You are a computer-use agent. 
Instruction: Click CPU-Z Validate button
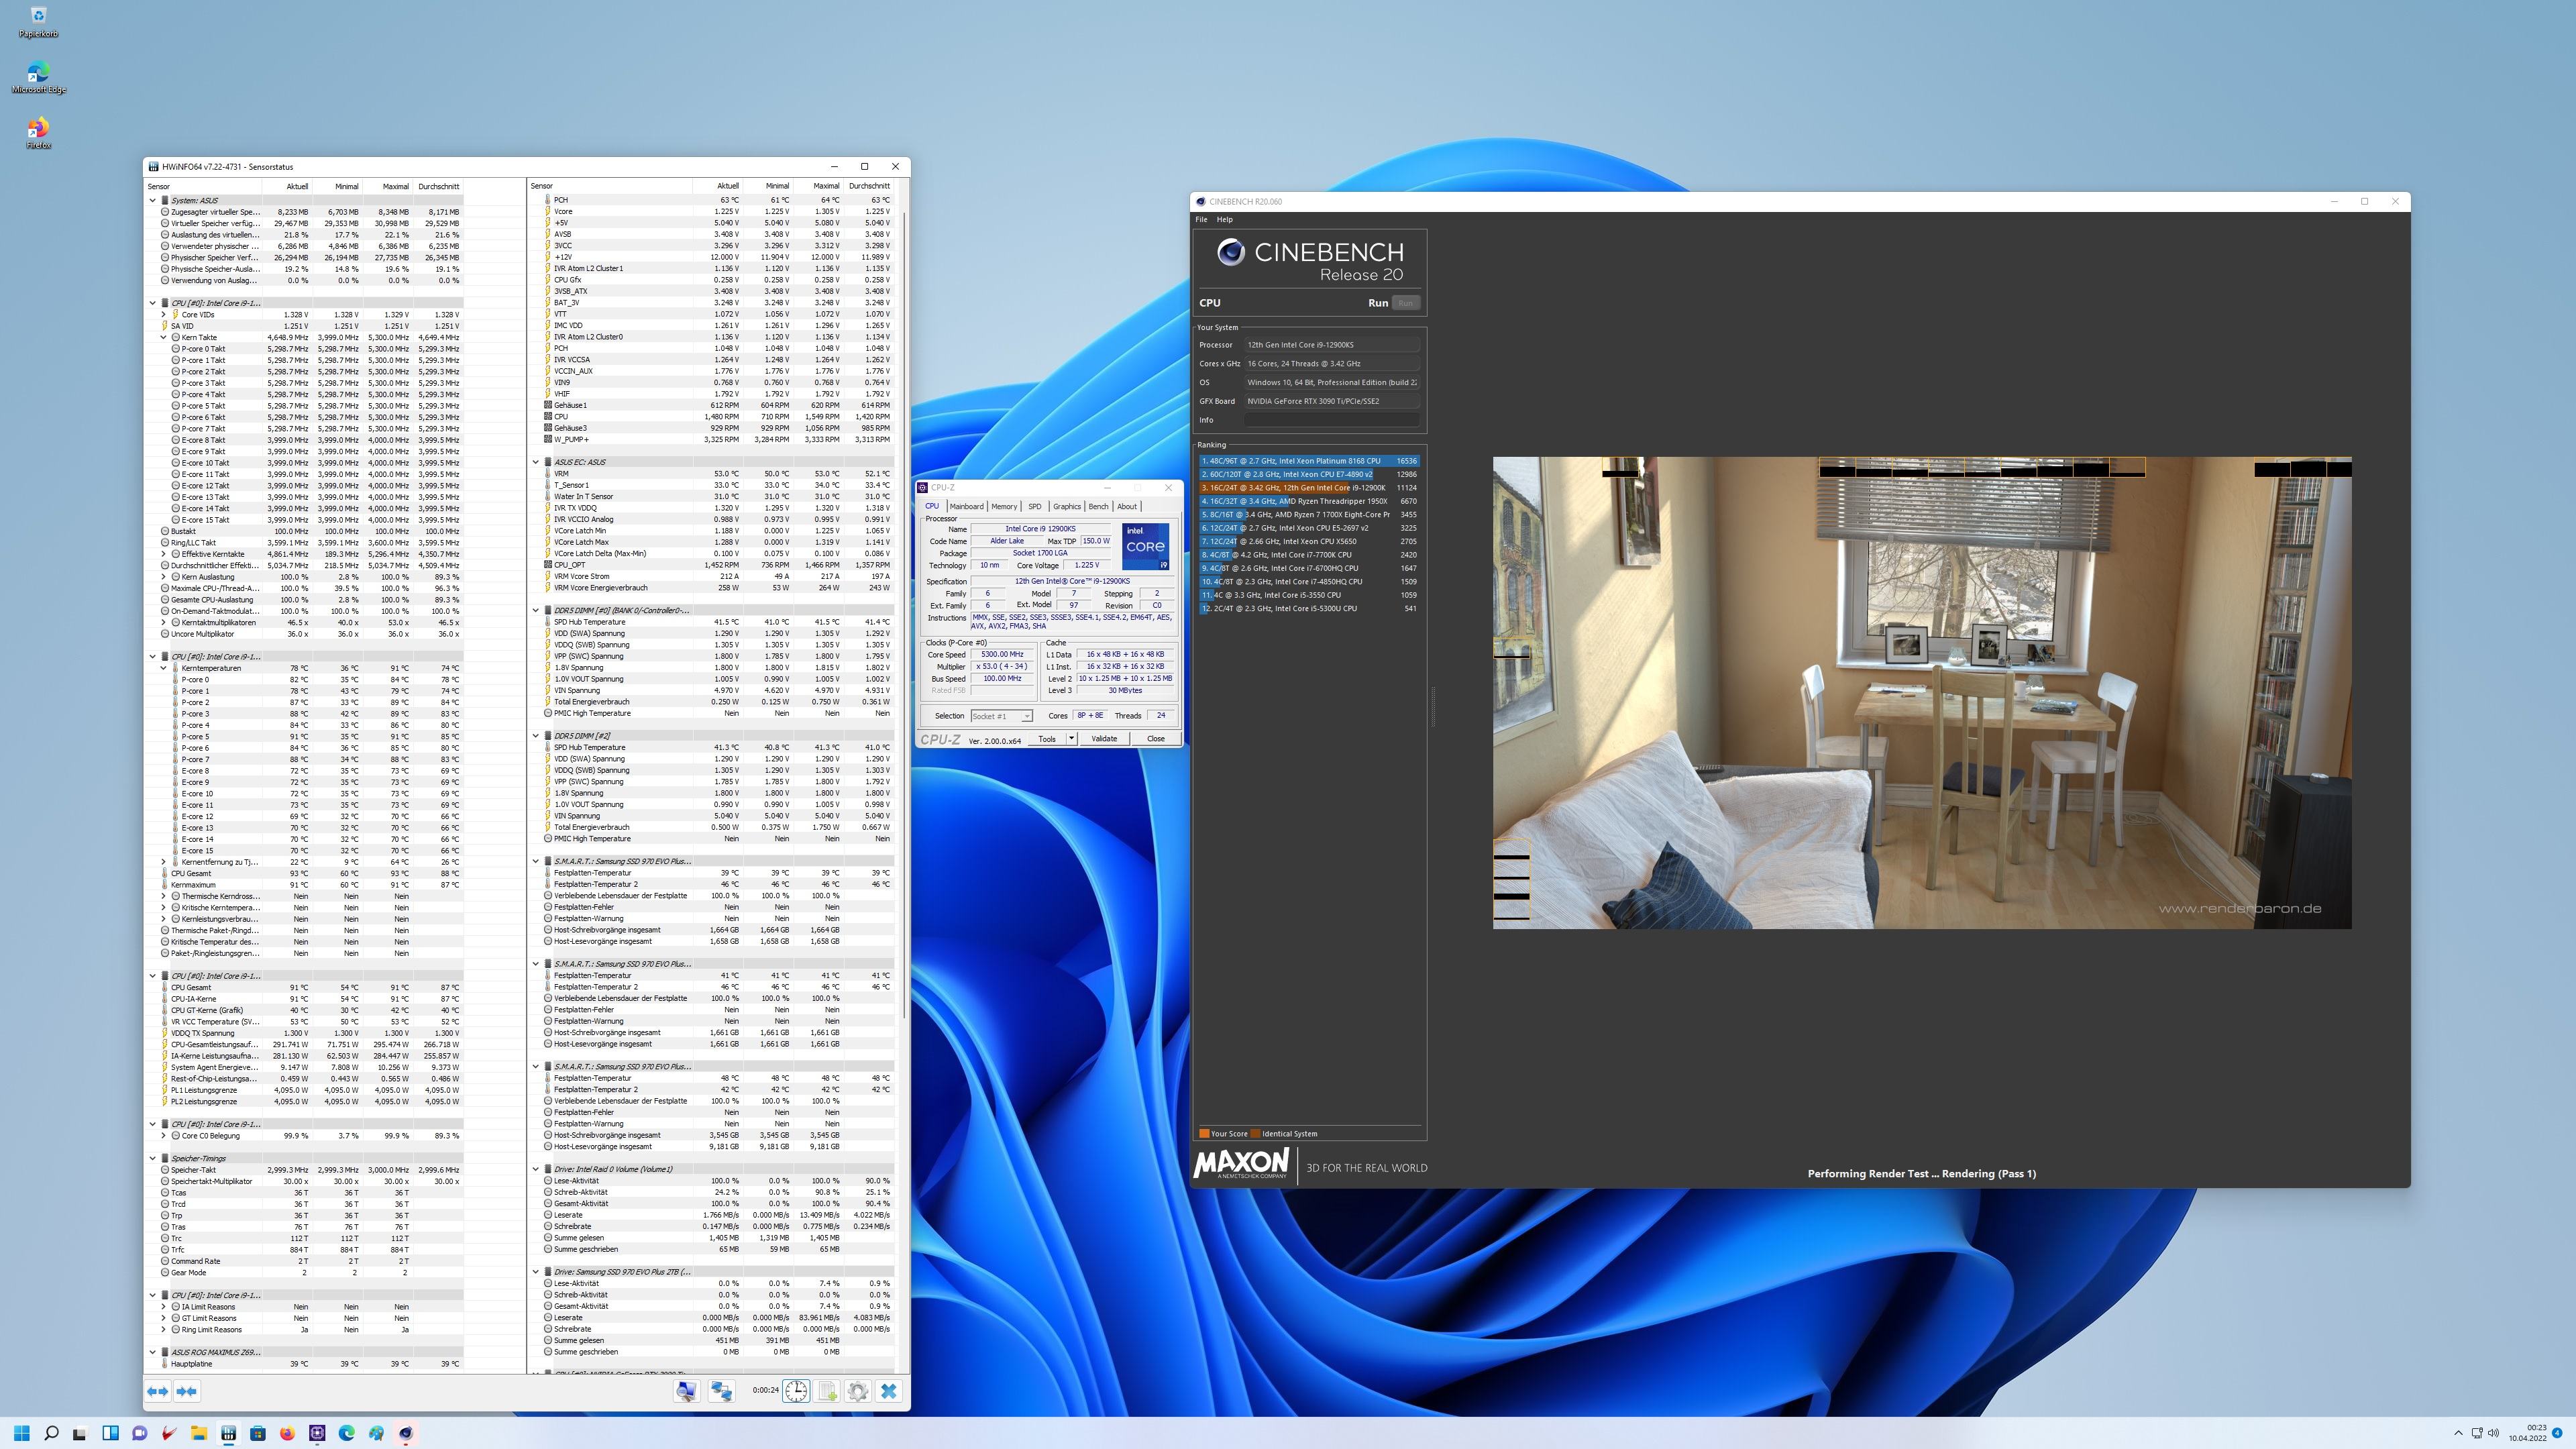pyautogui.click(x=1104, y=739)
